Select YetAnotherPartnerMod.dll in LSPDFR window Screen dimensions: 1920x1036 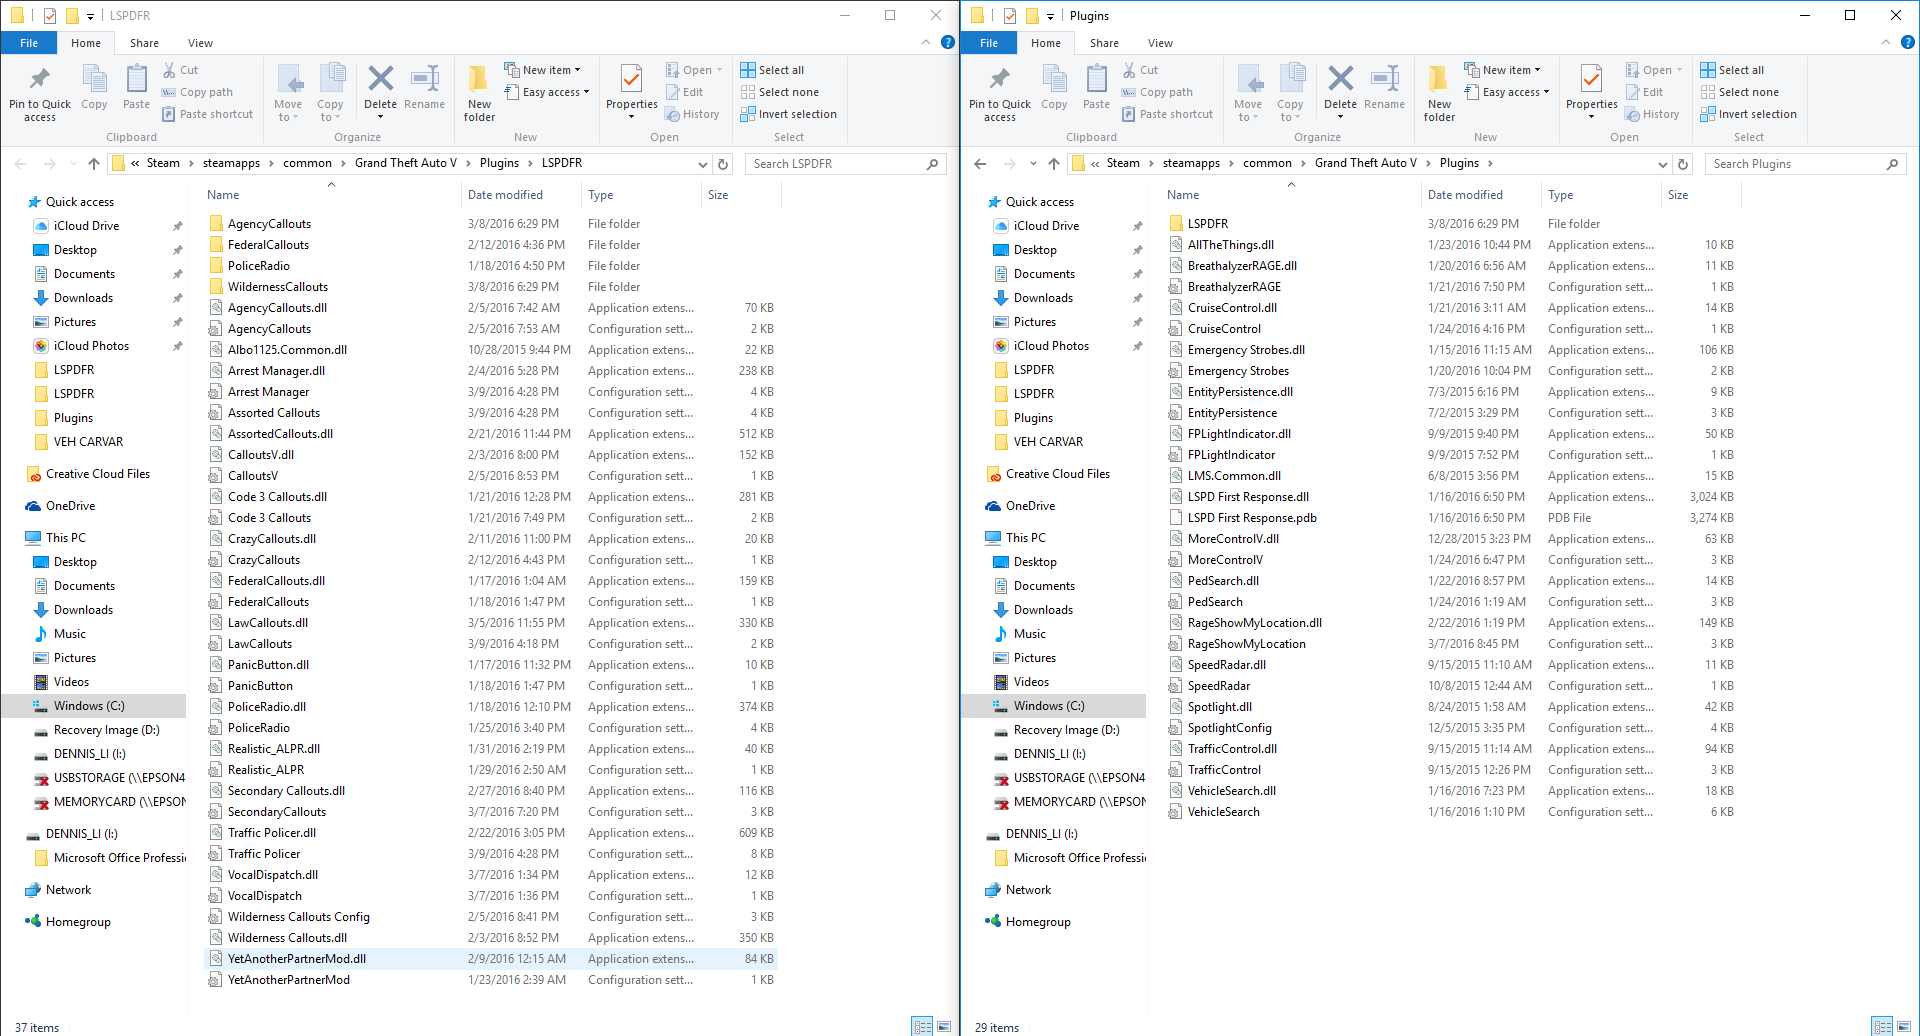[x=490, y=959]
